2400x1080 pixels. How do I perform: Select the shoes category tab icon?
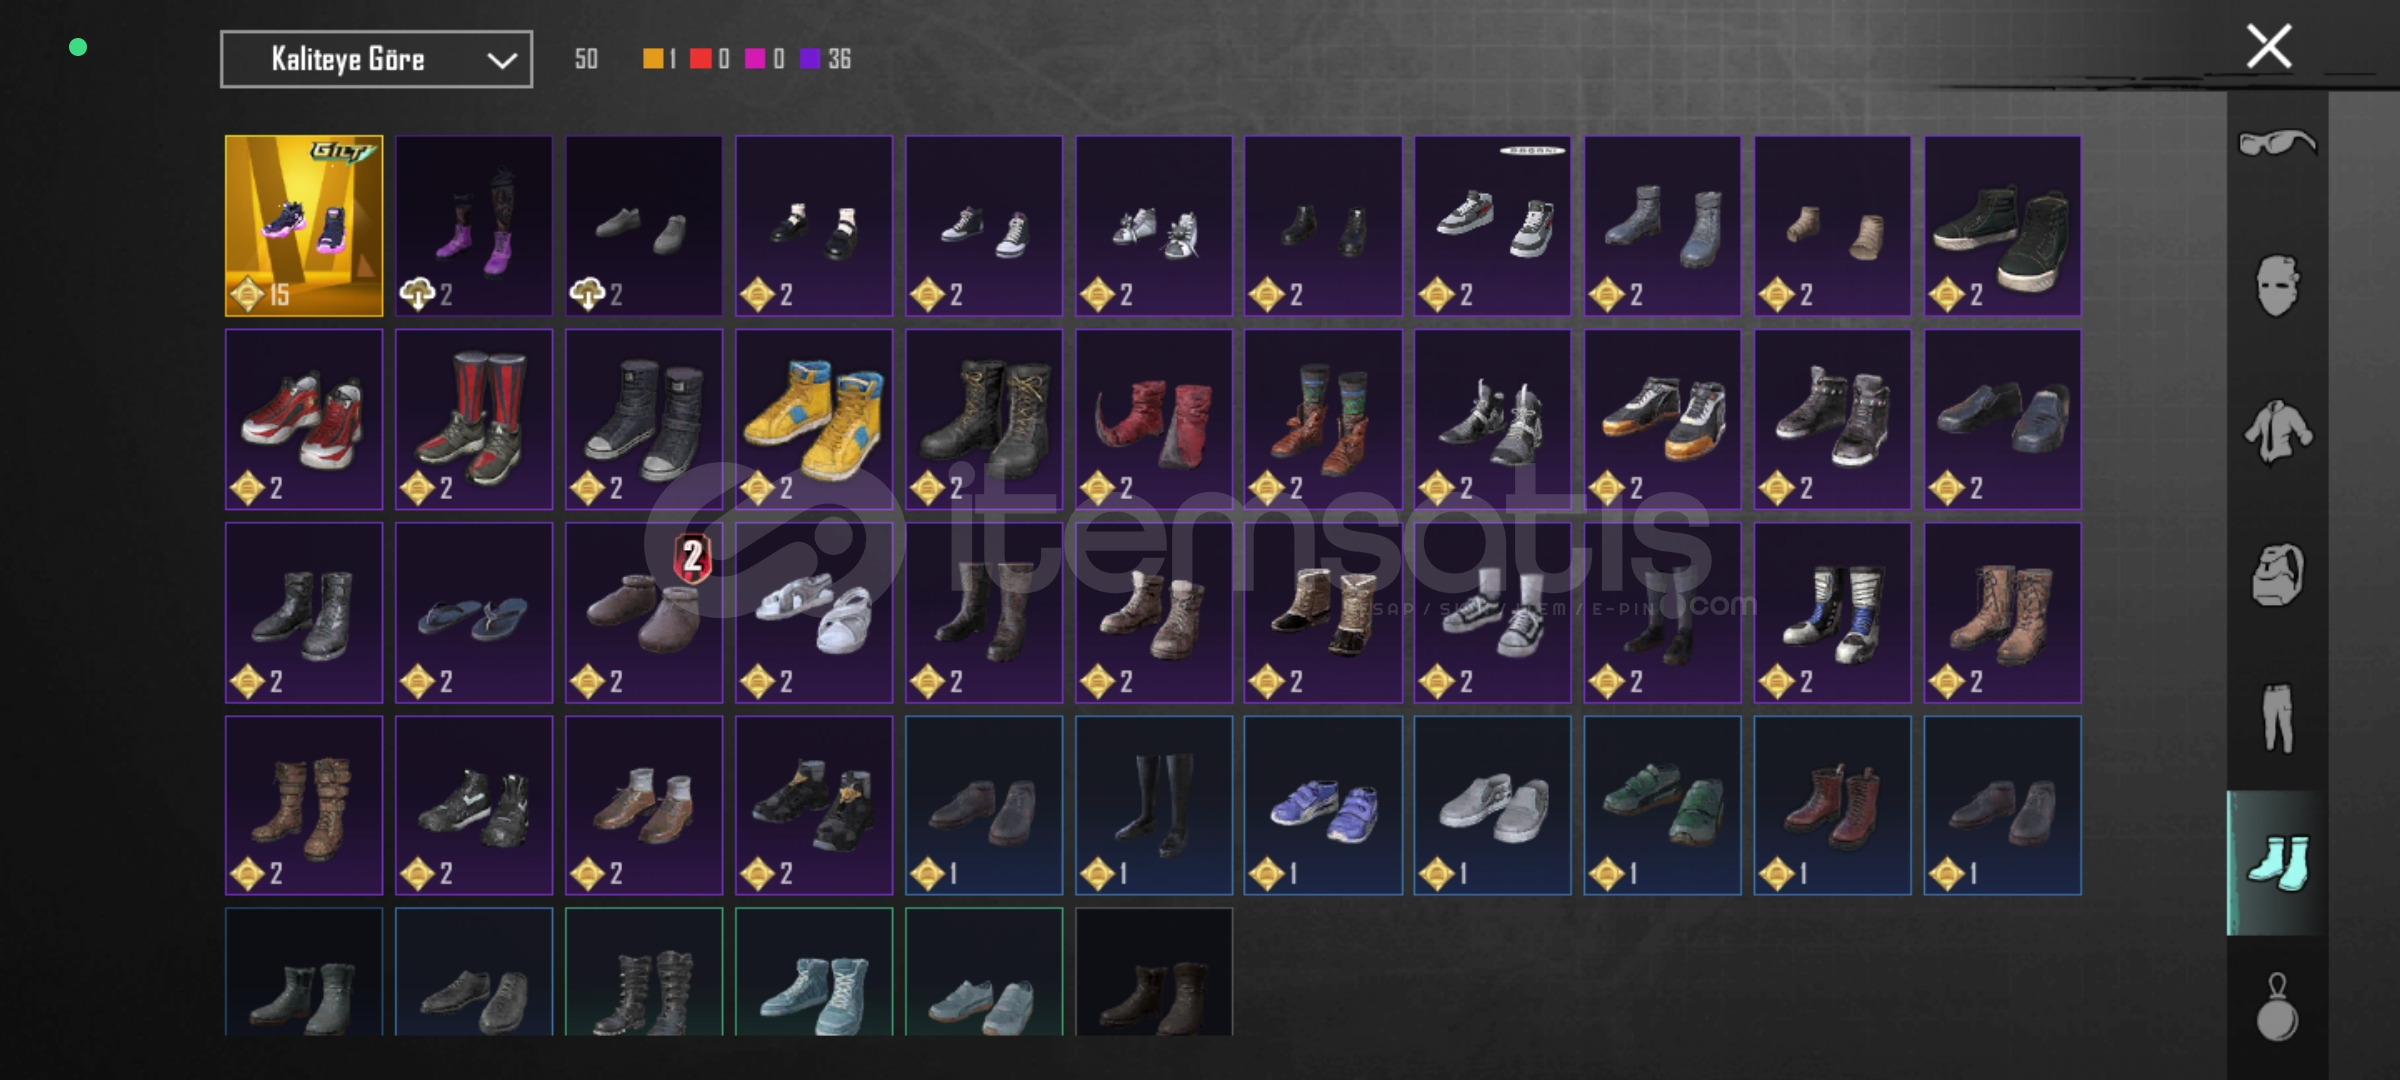coord(2277,862)
